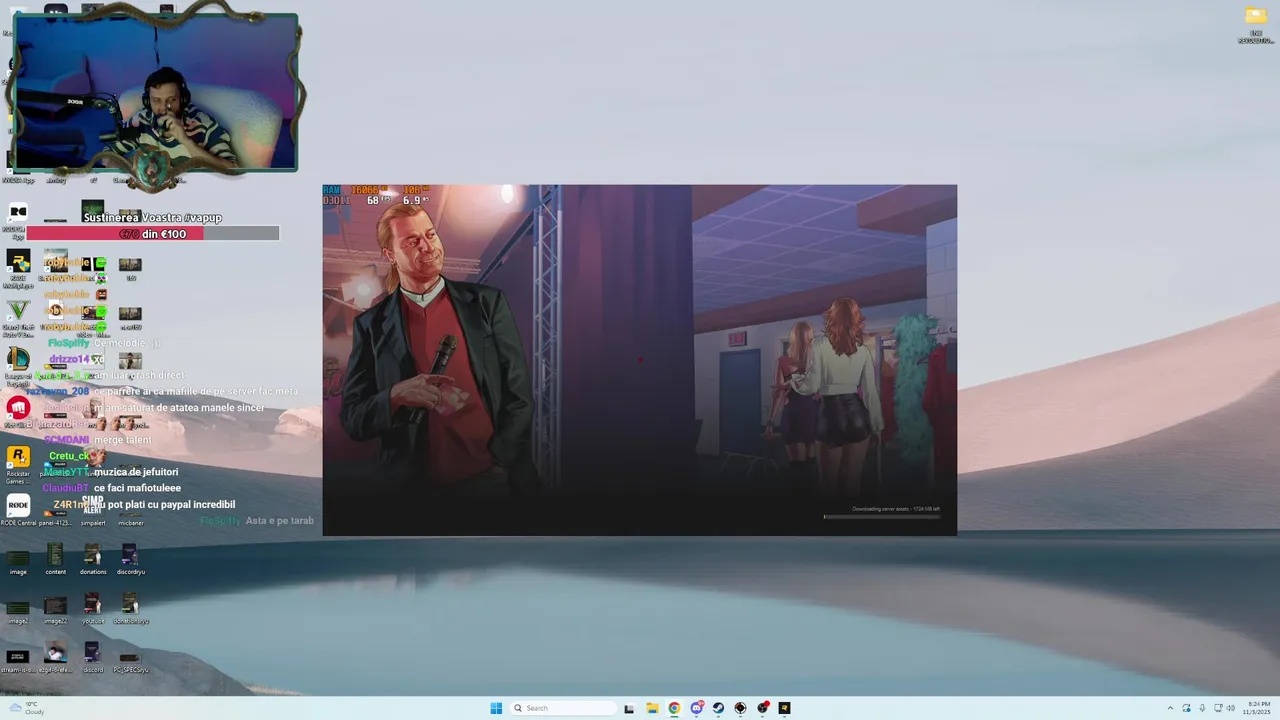
Task: Select the Grand Theft Auto V desktop icon
Action: coord(18,317)
